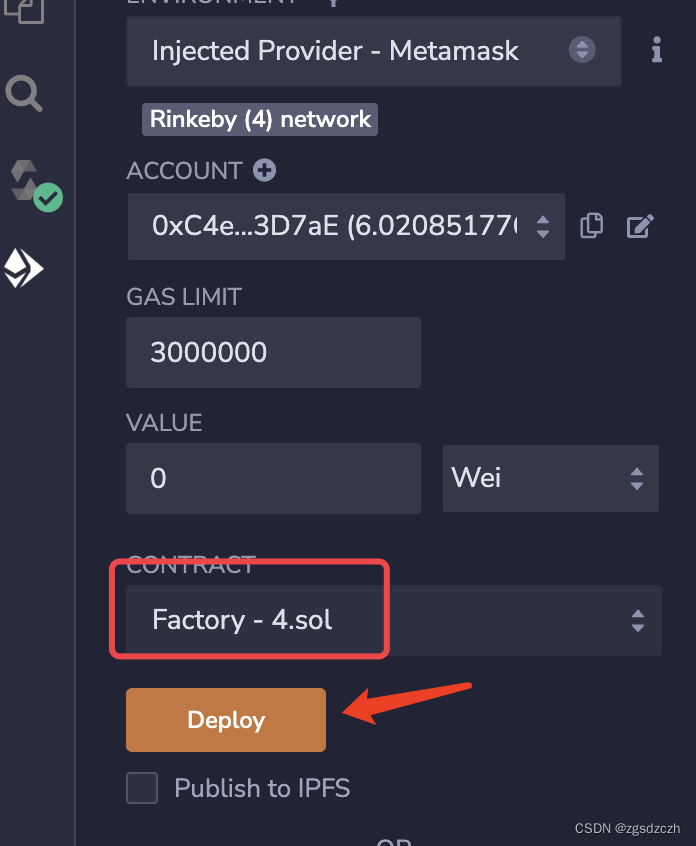Click the environment info icon
The image size is (696, 846).
(656, 49)
